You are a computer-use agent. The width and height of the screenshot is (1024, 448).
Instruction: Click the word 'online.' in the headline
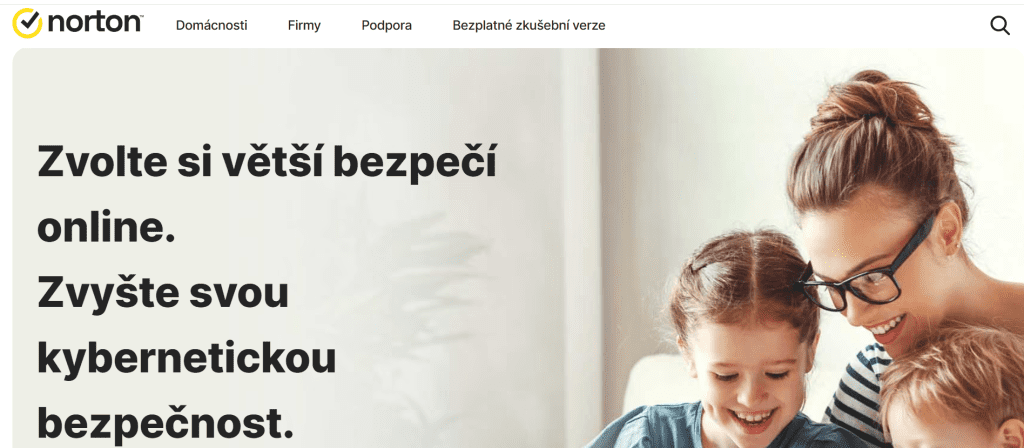point(106,228)
